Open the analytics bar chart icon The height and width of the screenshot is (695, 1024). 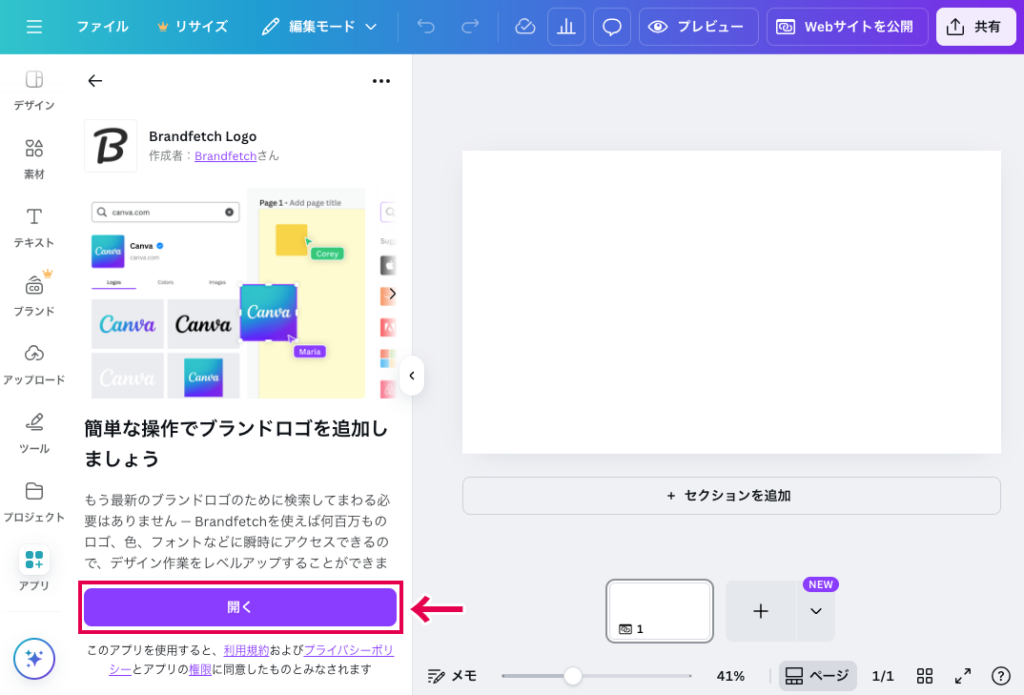pos(566,27)
